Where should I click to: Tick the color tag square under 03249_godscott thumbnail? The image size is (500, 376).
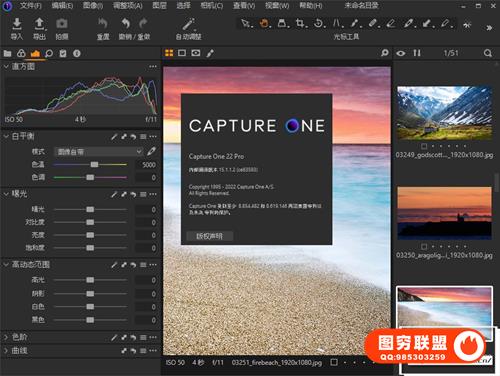coord(424,146)
